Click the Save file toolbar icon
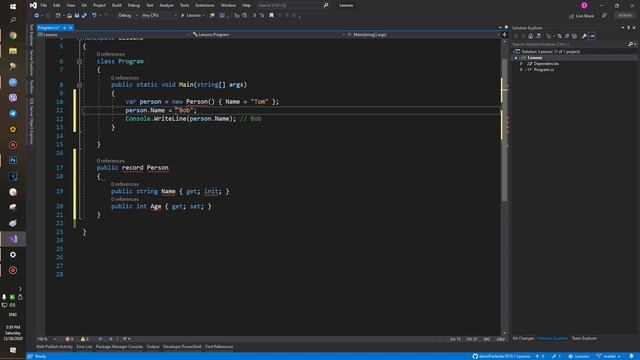Screen dimensions: 640x360 pos(77,16)
